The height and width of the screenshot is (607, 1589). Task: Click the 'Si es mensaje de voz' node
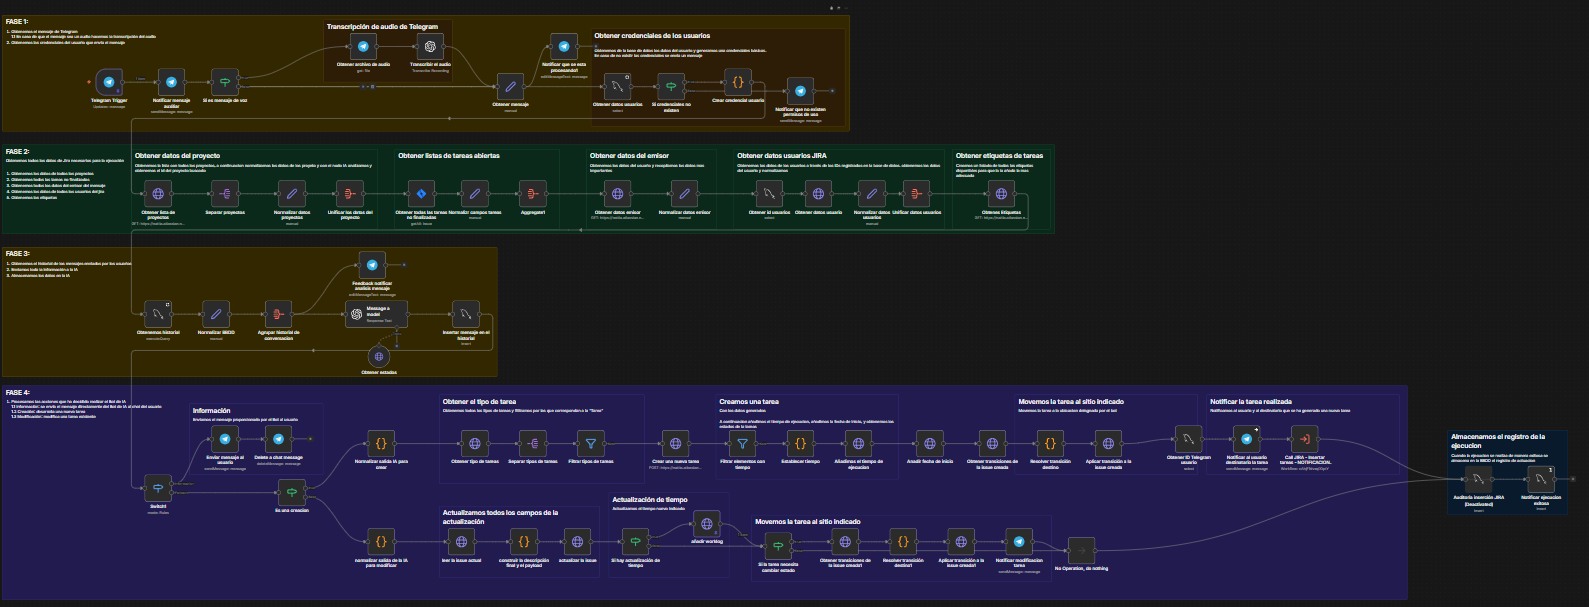click(x=225, y=83)
